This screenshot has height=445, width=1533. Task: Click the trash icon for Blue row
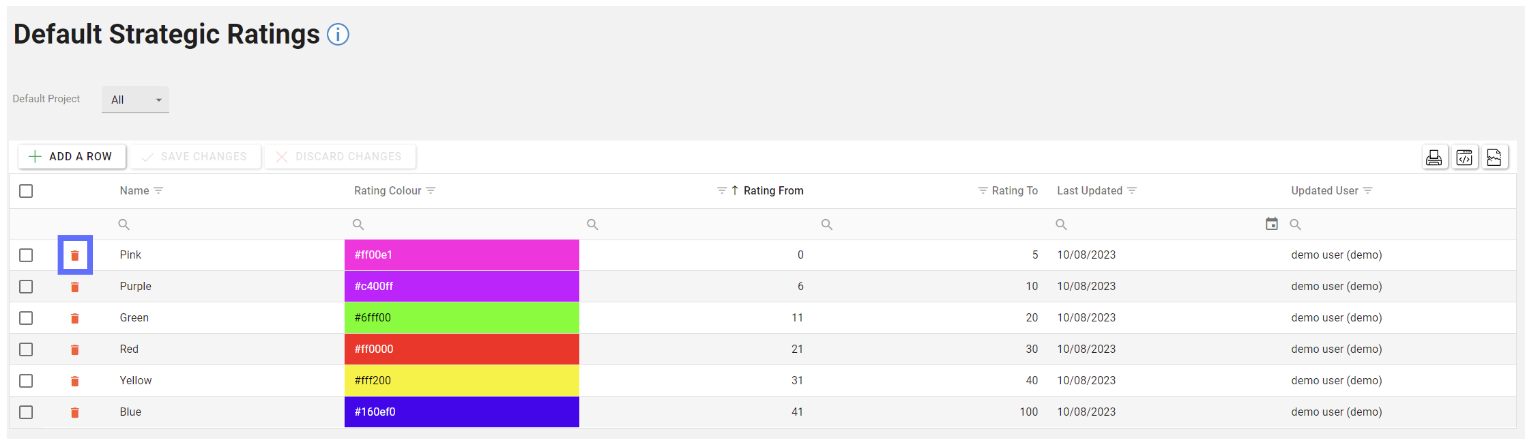click(x=74, y=412)
